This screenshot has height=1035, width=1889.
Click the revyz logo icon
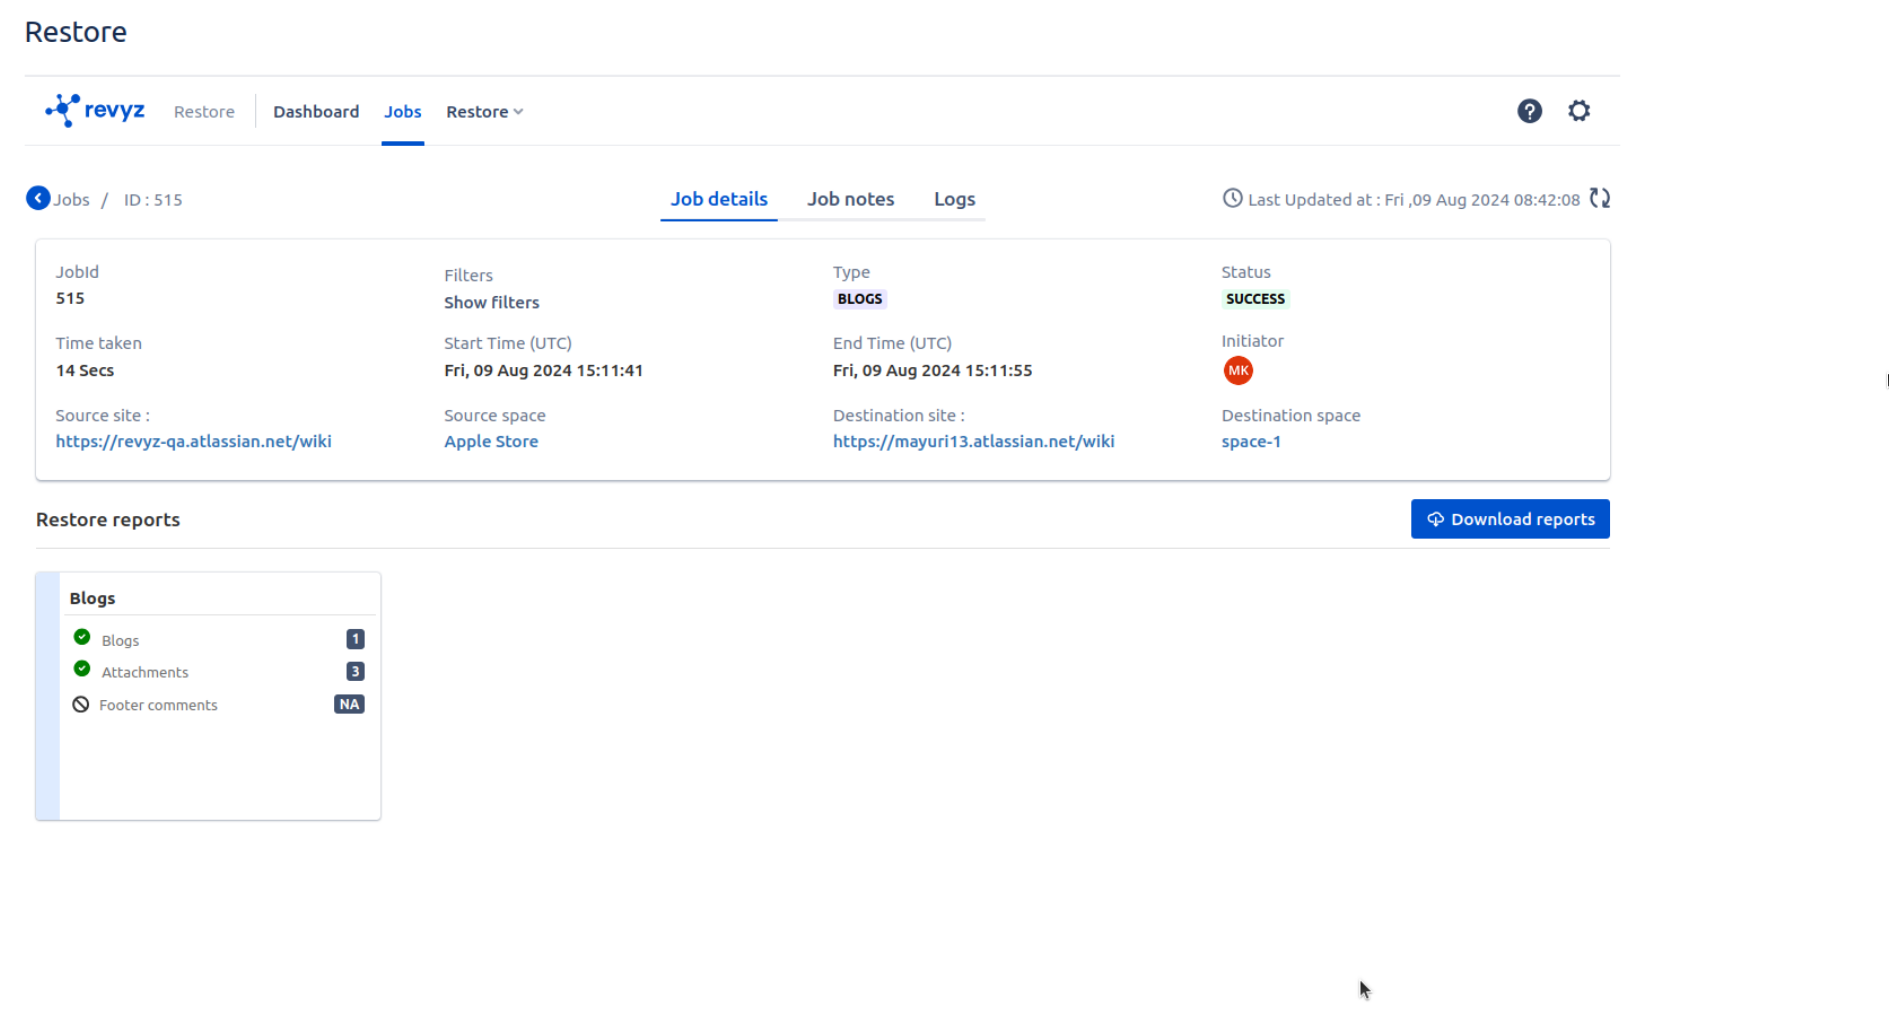[63, 110]
